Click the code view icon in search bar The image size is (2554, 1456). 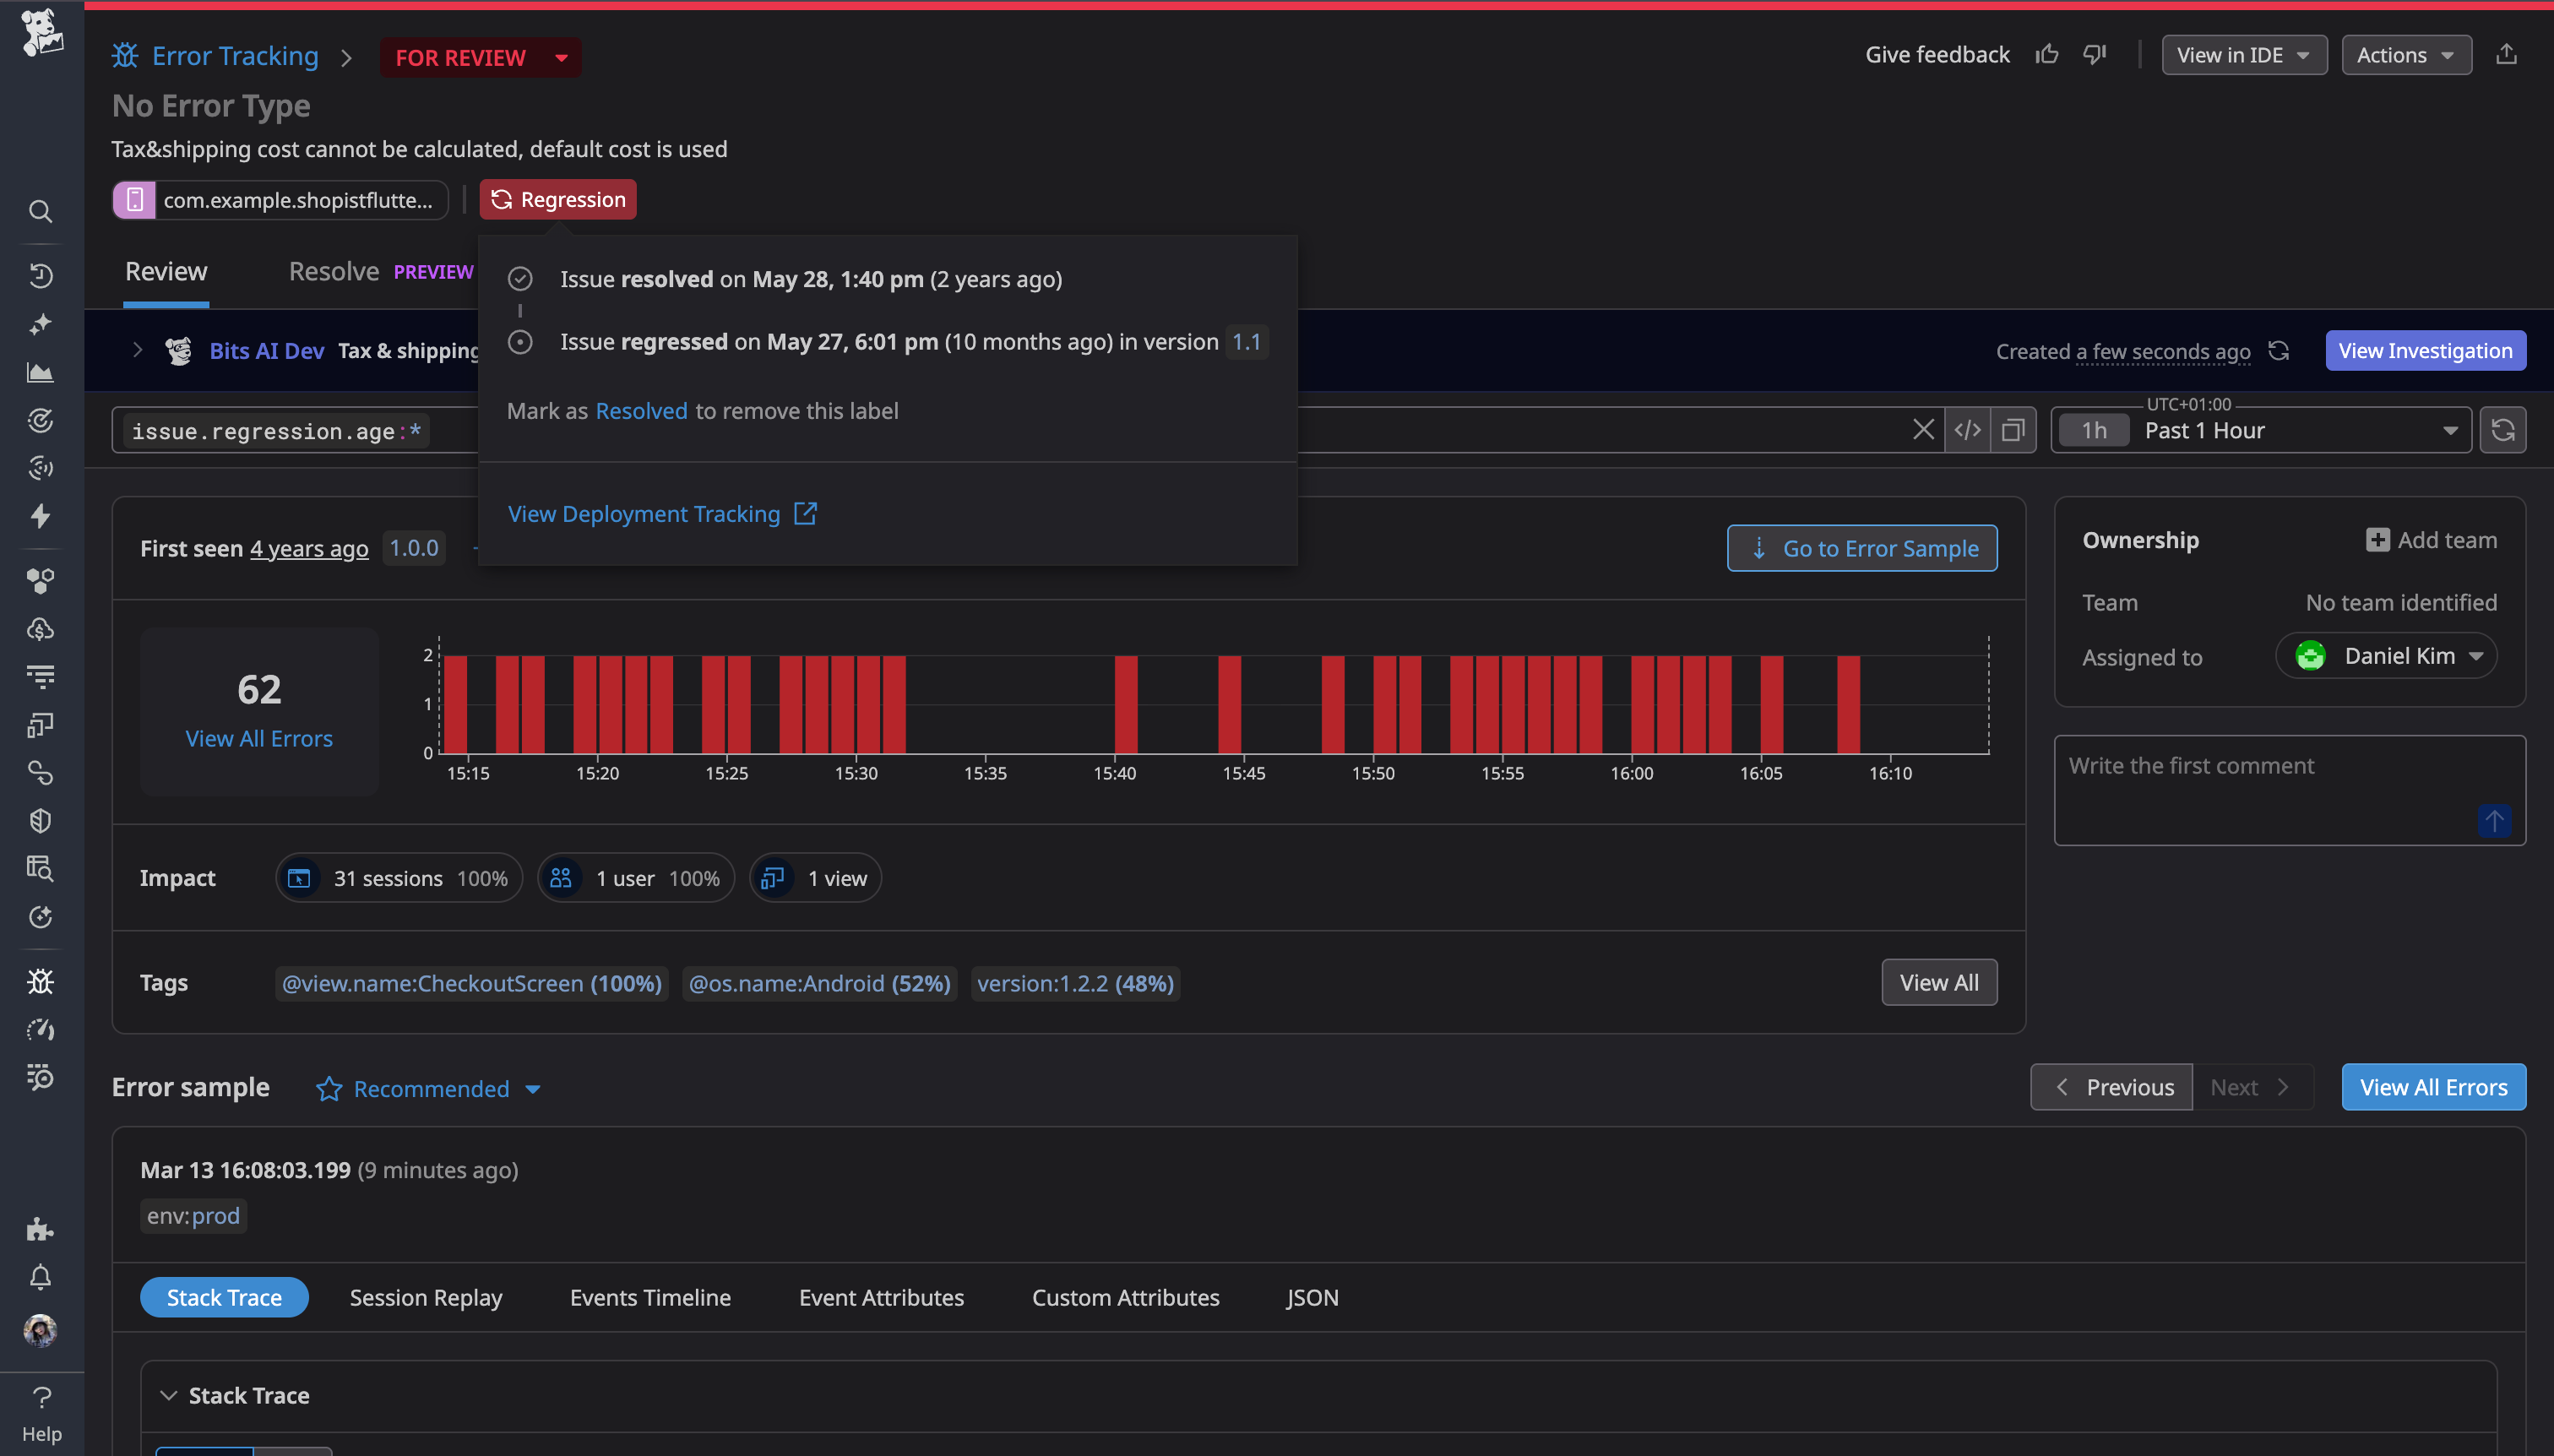click(x=1967, y=430)
